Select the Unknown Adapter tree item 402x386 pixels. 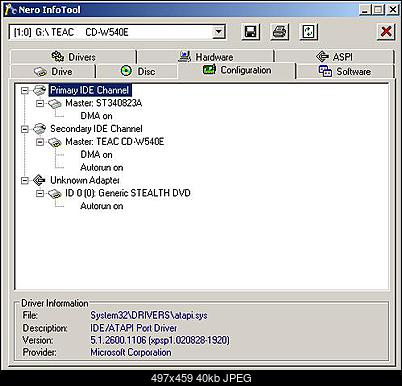coord(85,180)
